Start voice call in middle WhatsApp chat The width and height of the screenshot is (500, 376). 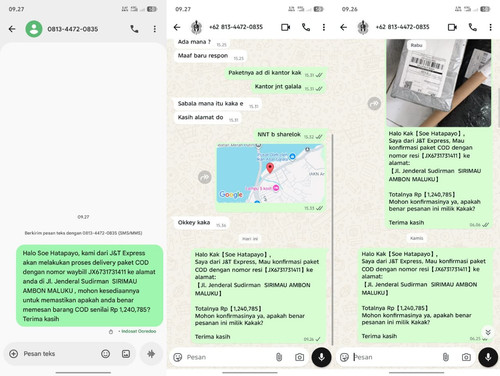point(306,27)
